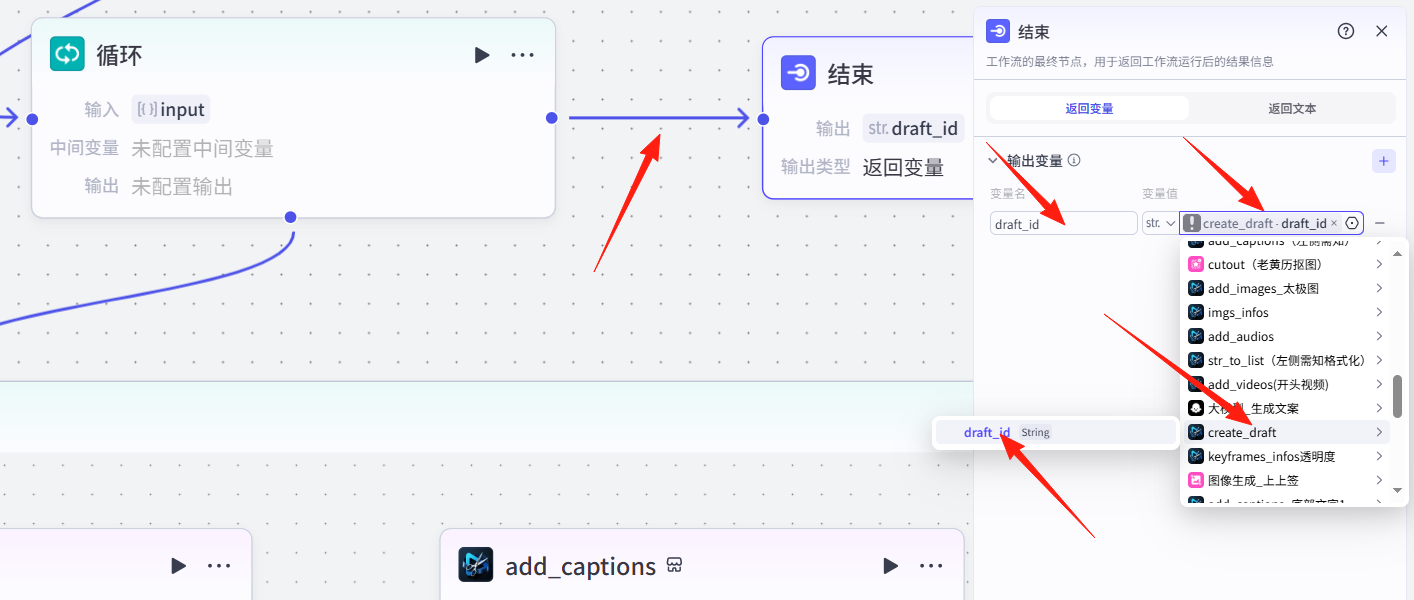Screen dimensions: 1414x600
Task: Open the str. type dropdown
Action: point(1160,223)
